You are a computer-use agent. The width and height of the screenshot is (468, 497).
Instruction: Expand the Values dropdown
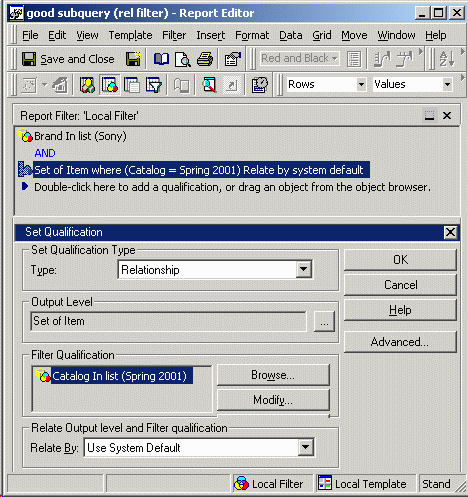[x=447, y=84]
